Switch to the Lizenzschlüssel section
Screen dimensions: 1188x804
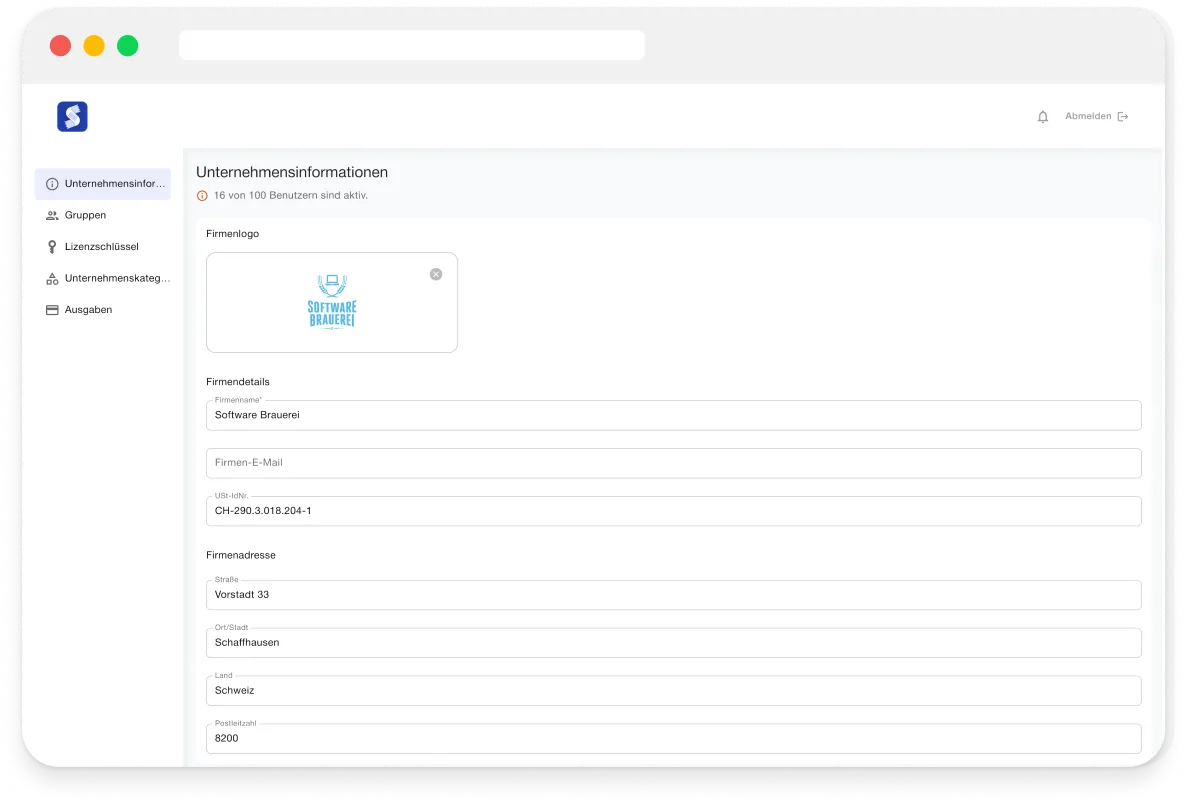coord(101,247)
